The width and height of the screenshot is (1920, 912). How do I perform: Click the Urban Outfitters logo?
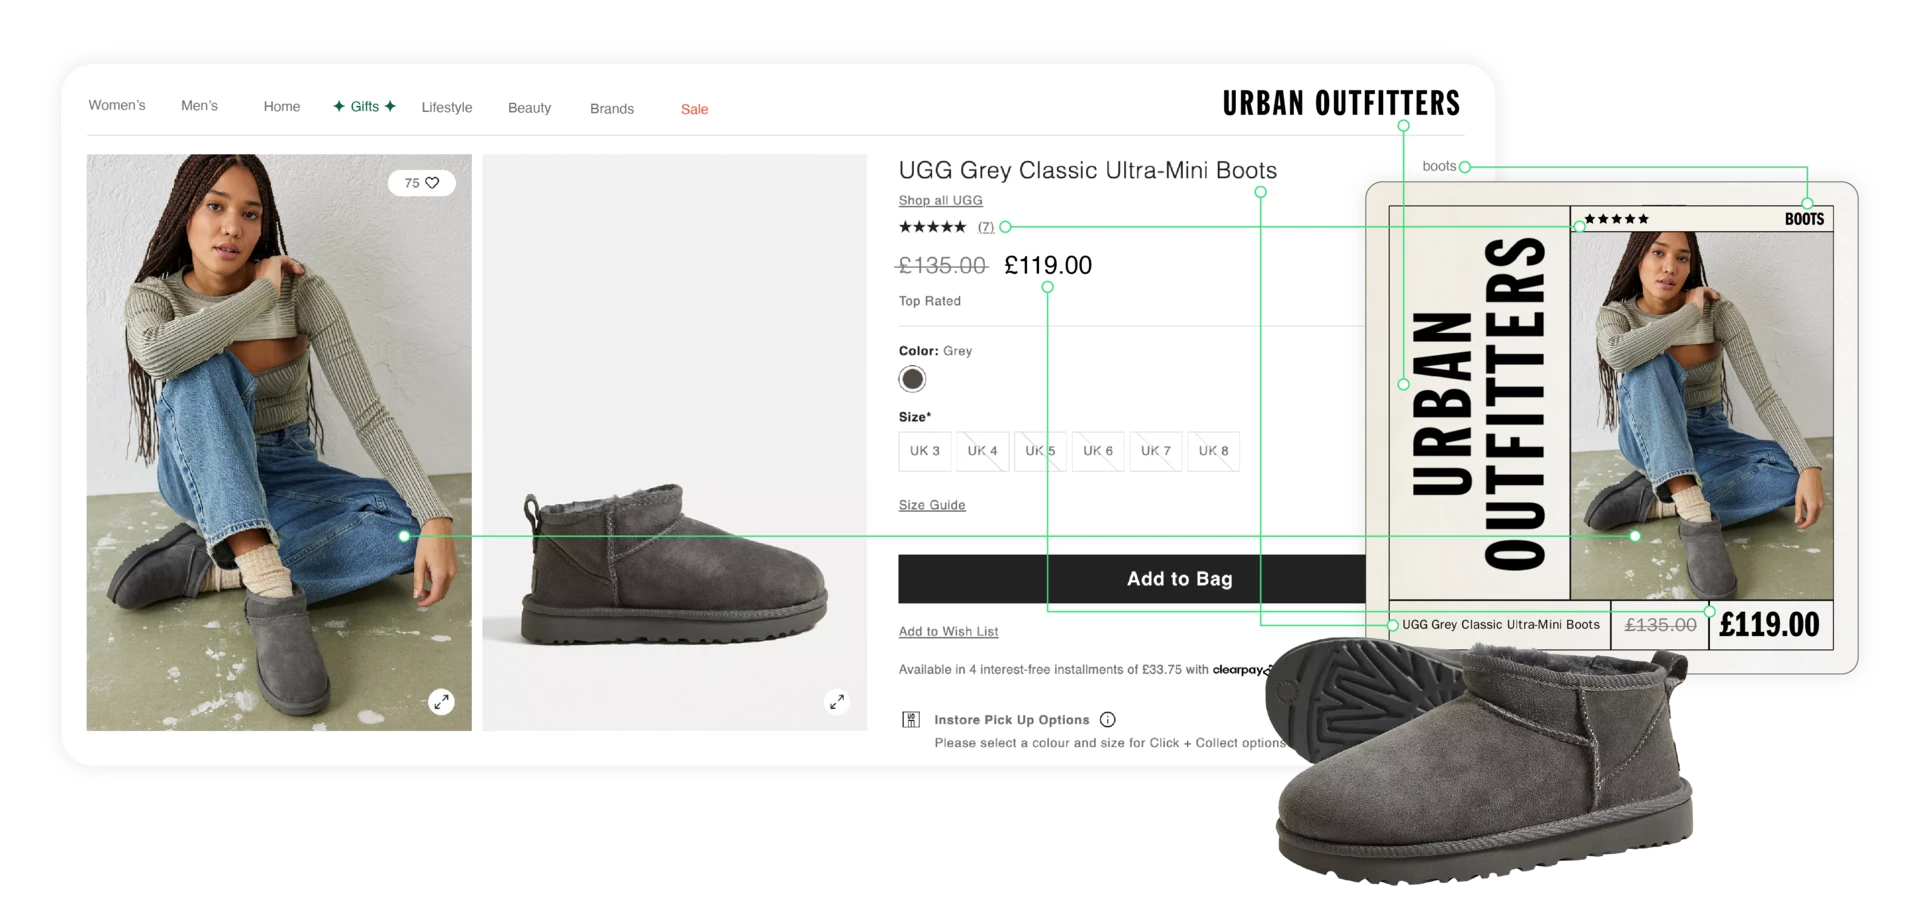[x=1341, y=103]
